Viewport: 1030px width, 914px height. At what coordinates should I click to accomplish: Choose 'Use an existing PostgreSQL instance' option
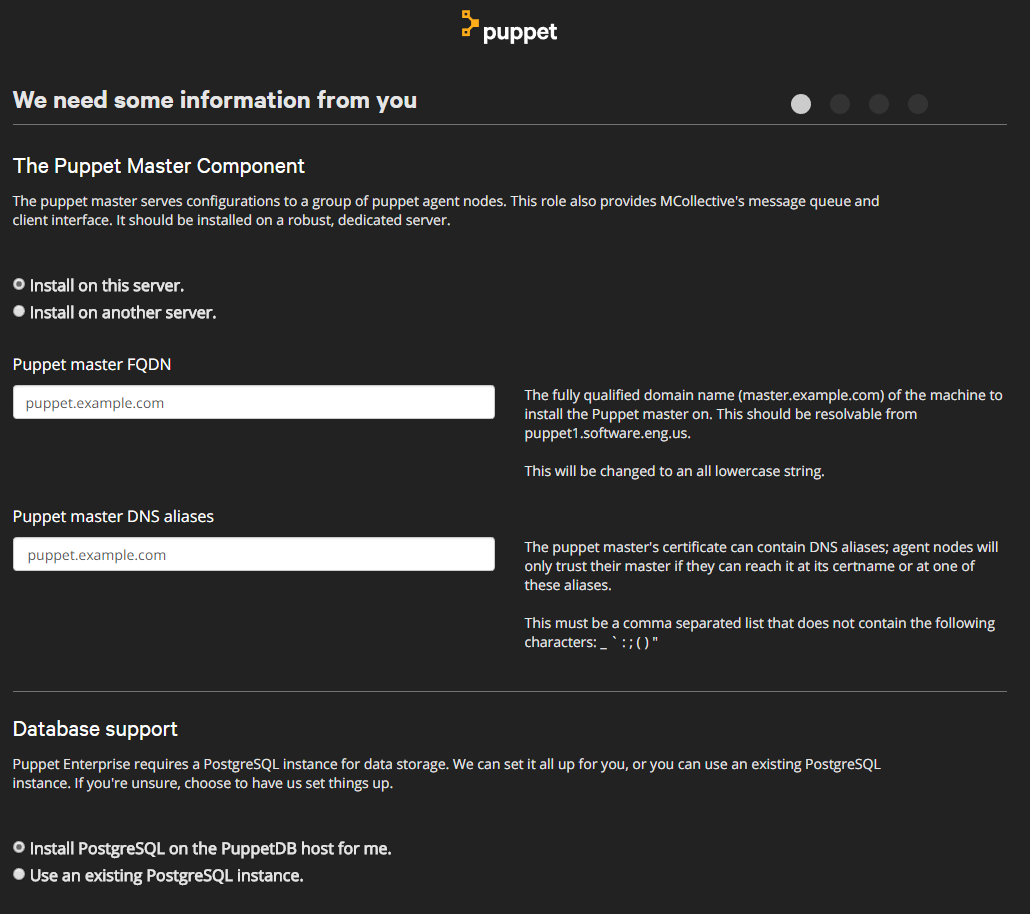pyautogui.click(x=19, y=875)
